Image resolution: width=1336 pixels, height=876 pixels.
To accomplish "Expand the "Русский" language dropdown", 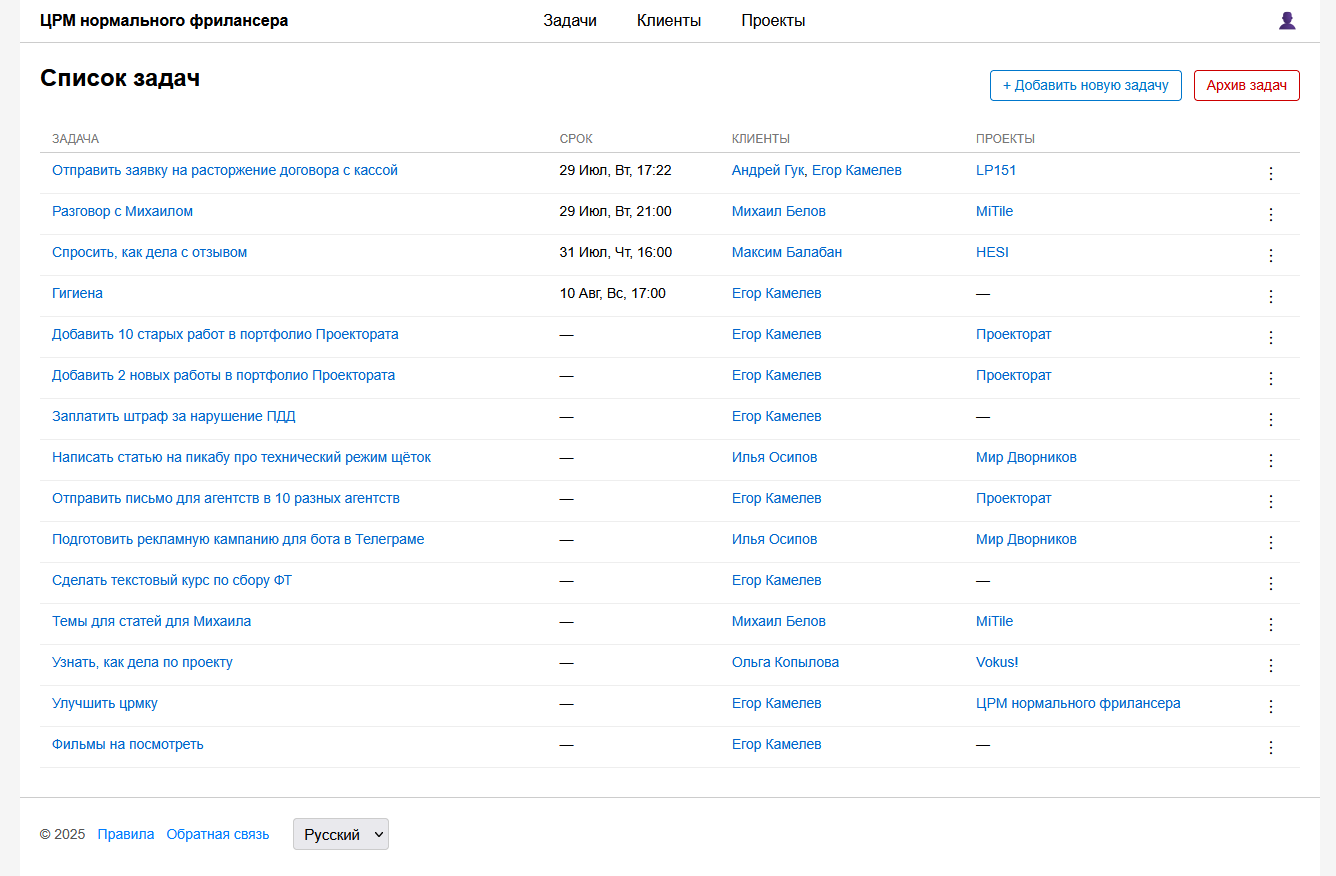I will (x=340, y=834).
